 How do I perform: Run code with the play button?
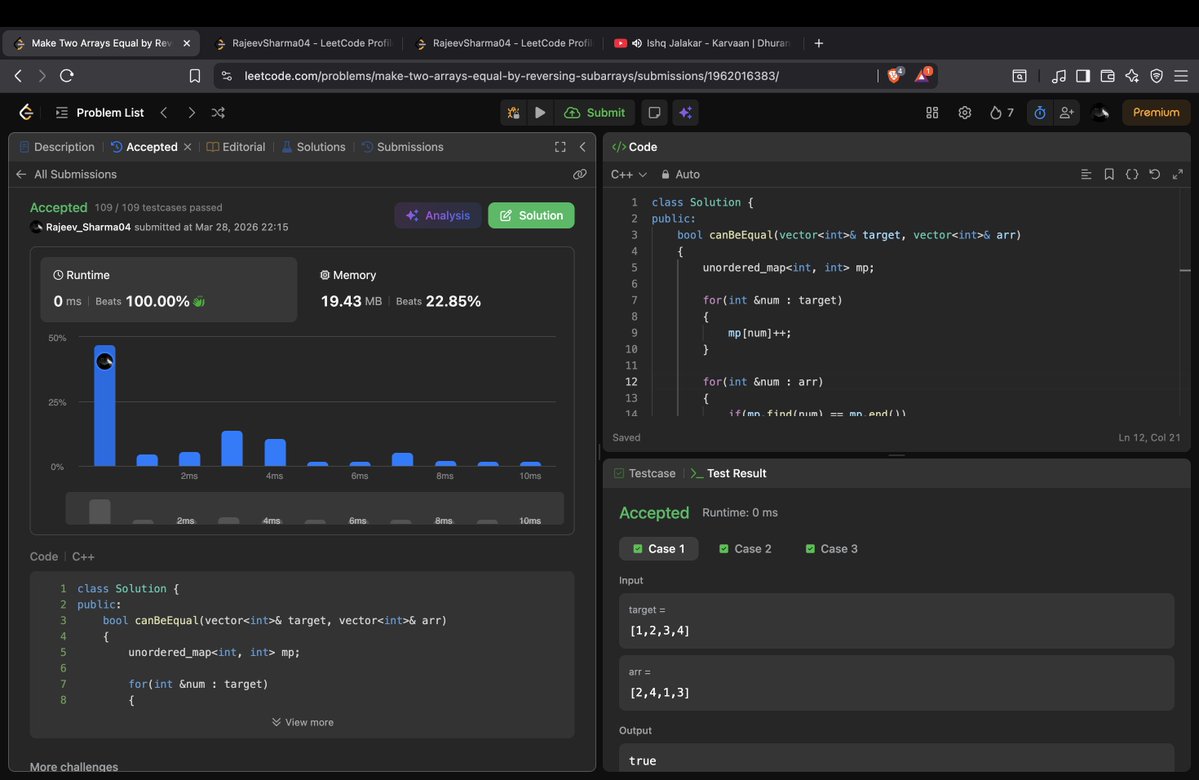(x=540, y=112)
